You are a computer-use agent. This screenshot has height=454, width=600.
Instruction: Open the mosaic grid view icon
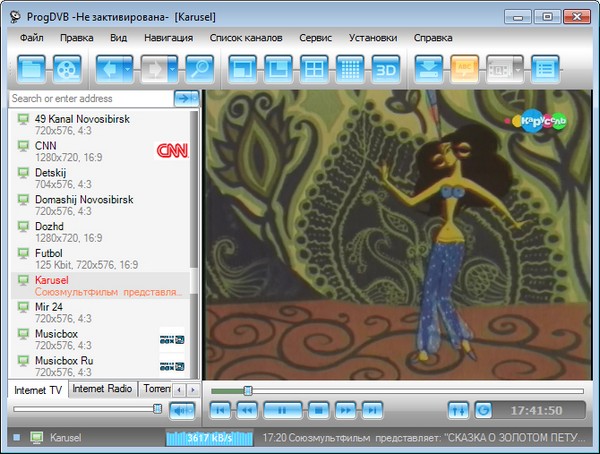(349, 69)
